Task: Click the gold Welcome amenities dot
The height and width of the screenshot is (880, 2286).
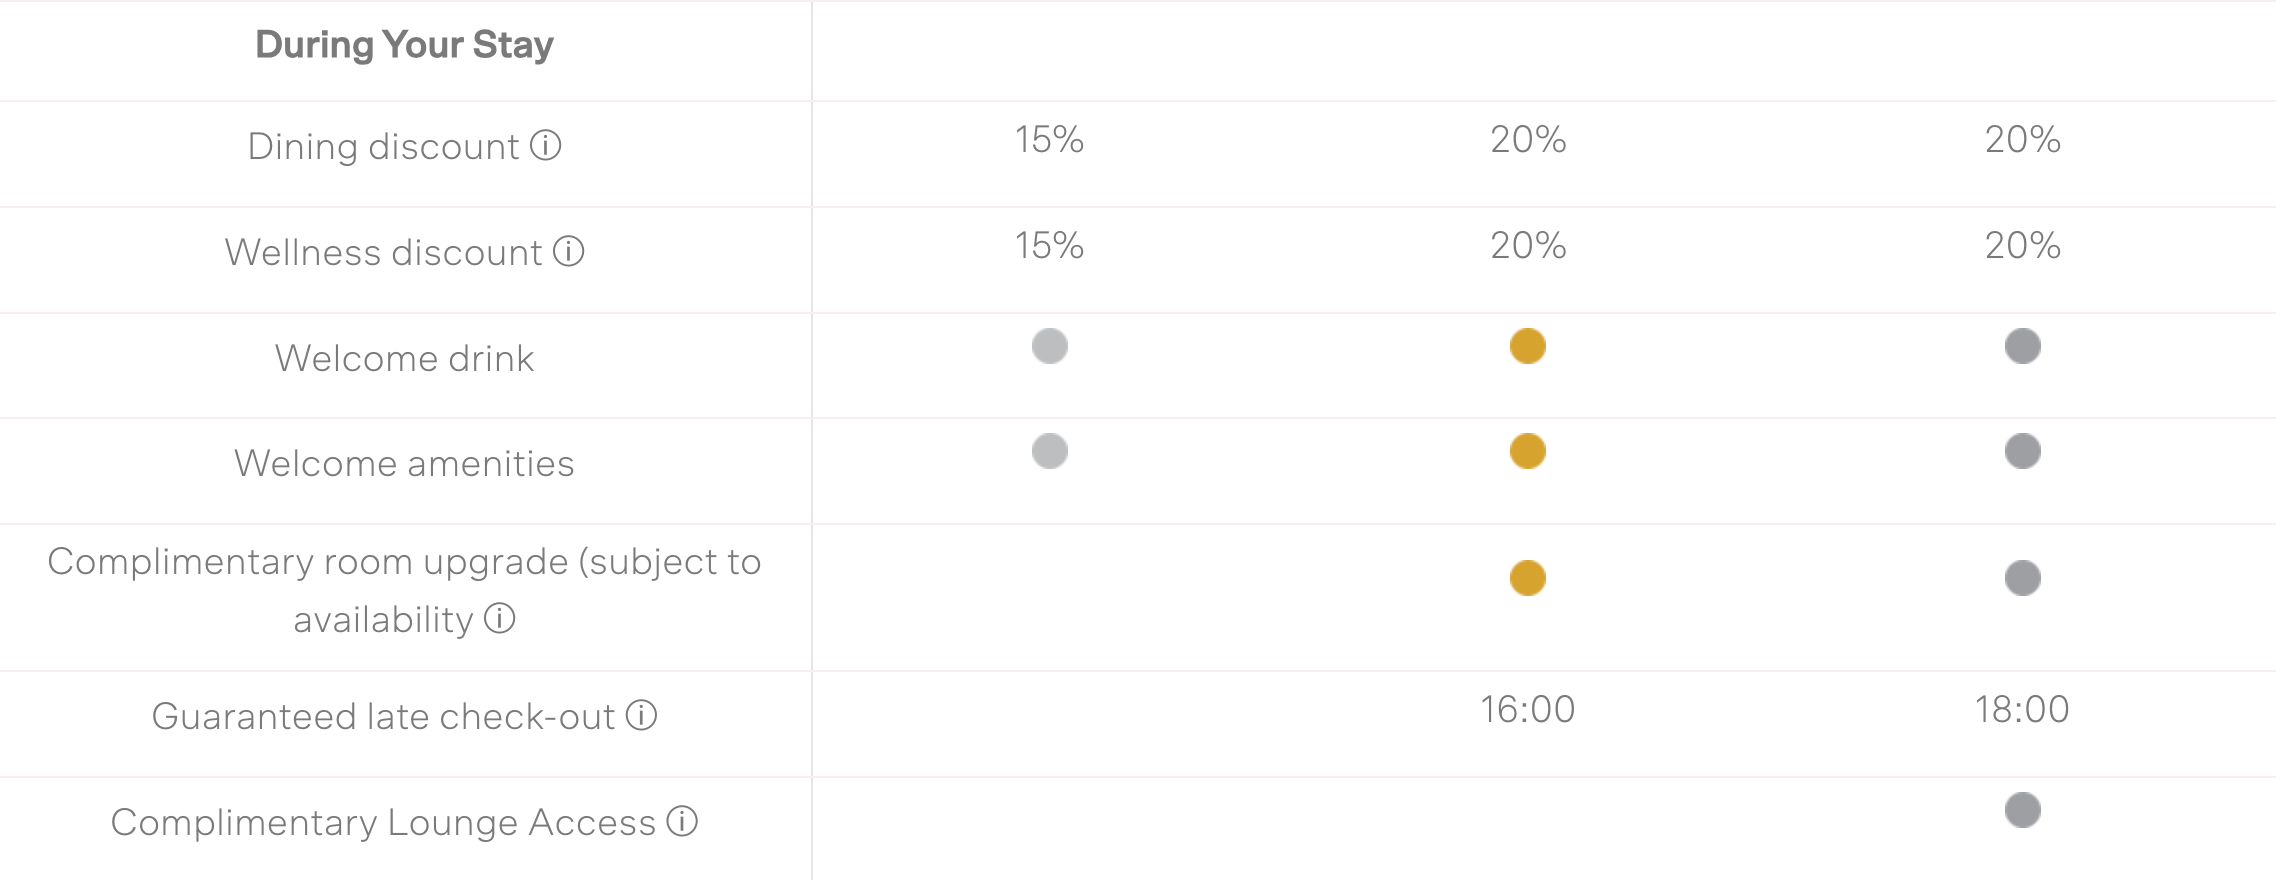Action: tap(1527, 452)
